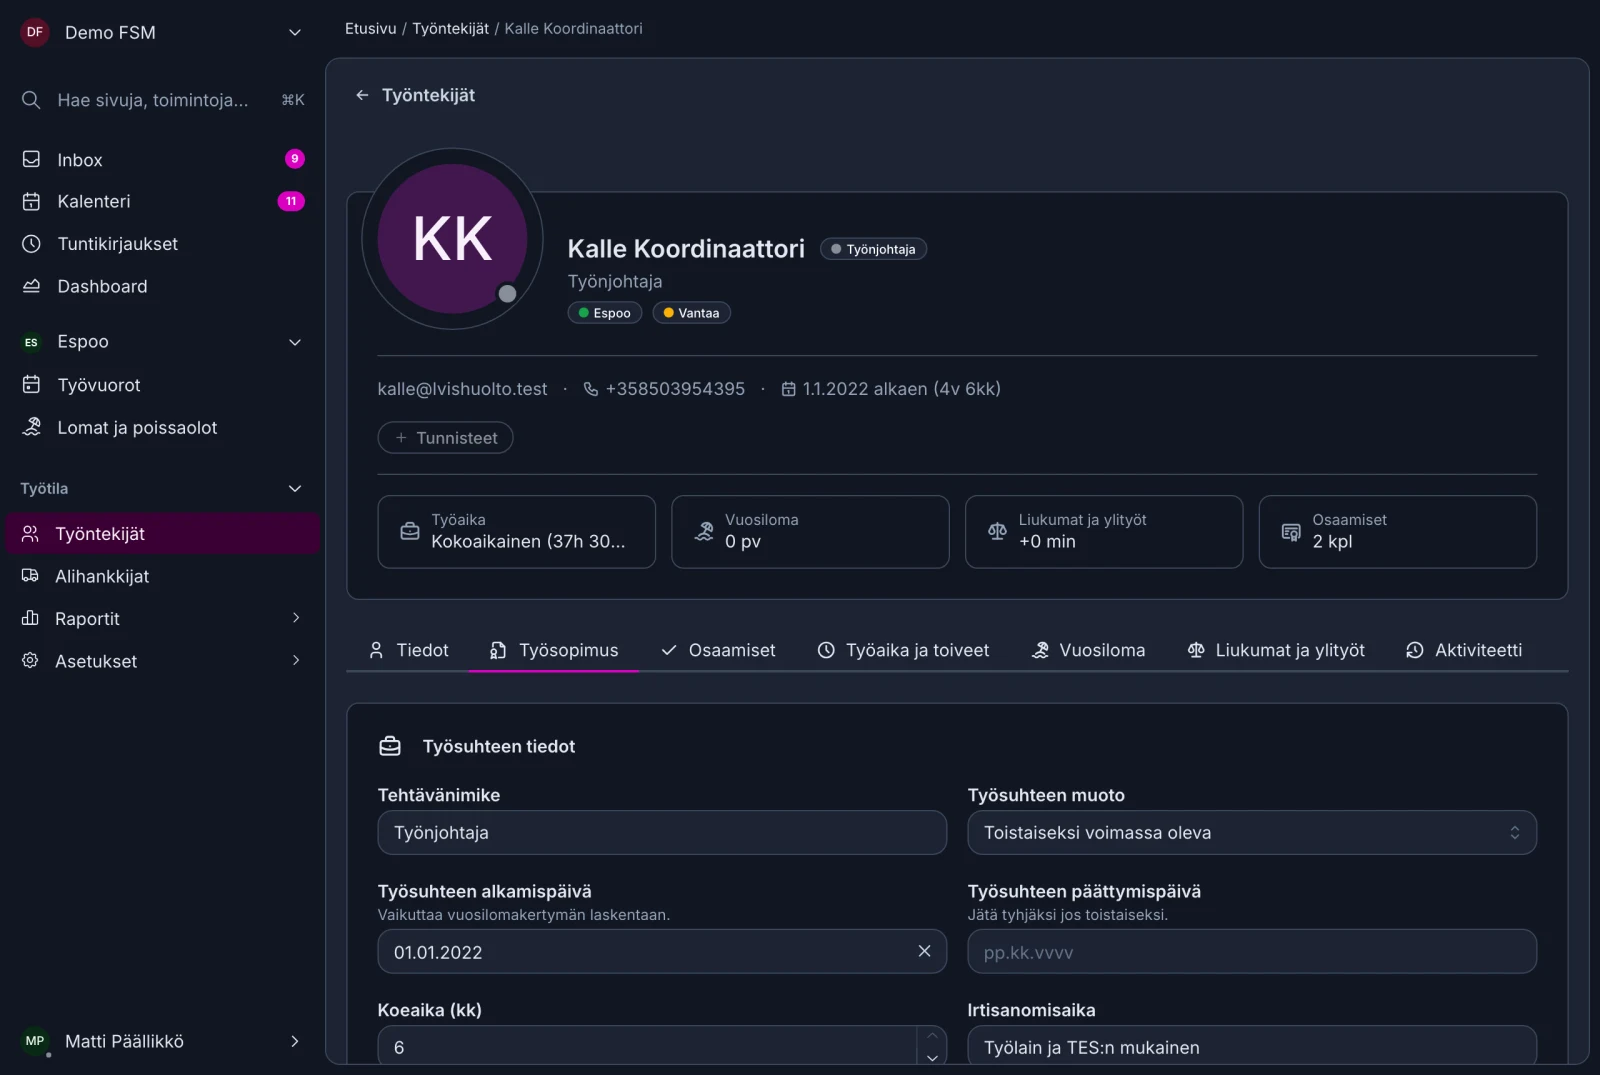Expand Asetukset submenu chevron
This screenshot has height=1075, width=1600.
point(296,660)
